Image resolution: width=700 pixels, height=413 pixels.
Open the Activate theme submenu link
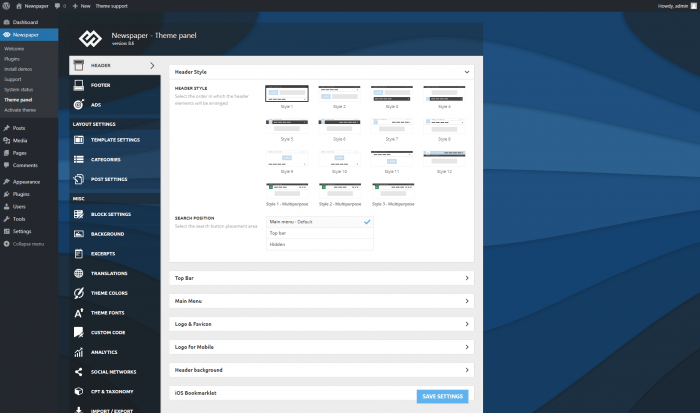click(20, 110)
